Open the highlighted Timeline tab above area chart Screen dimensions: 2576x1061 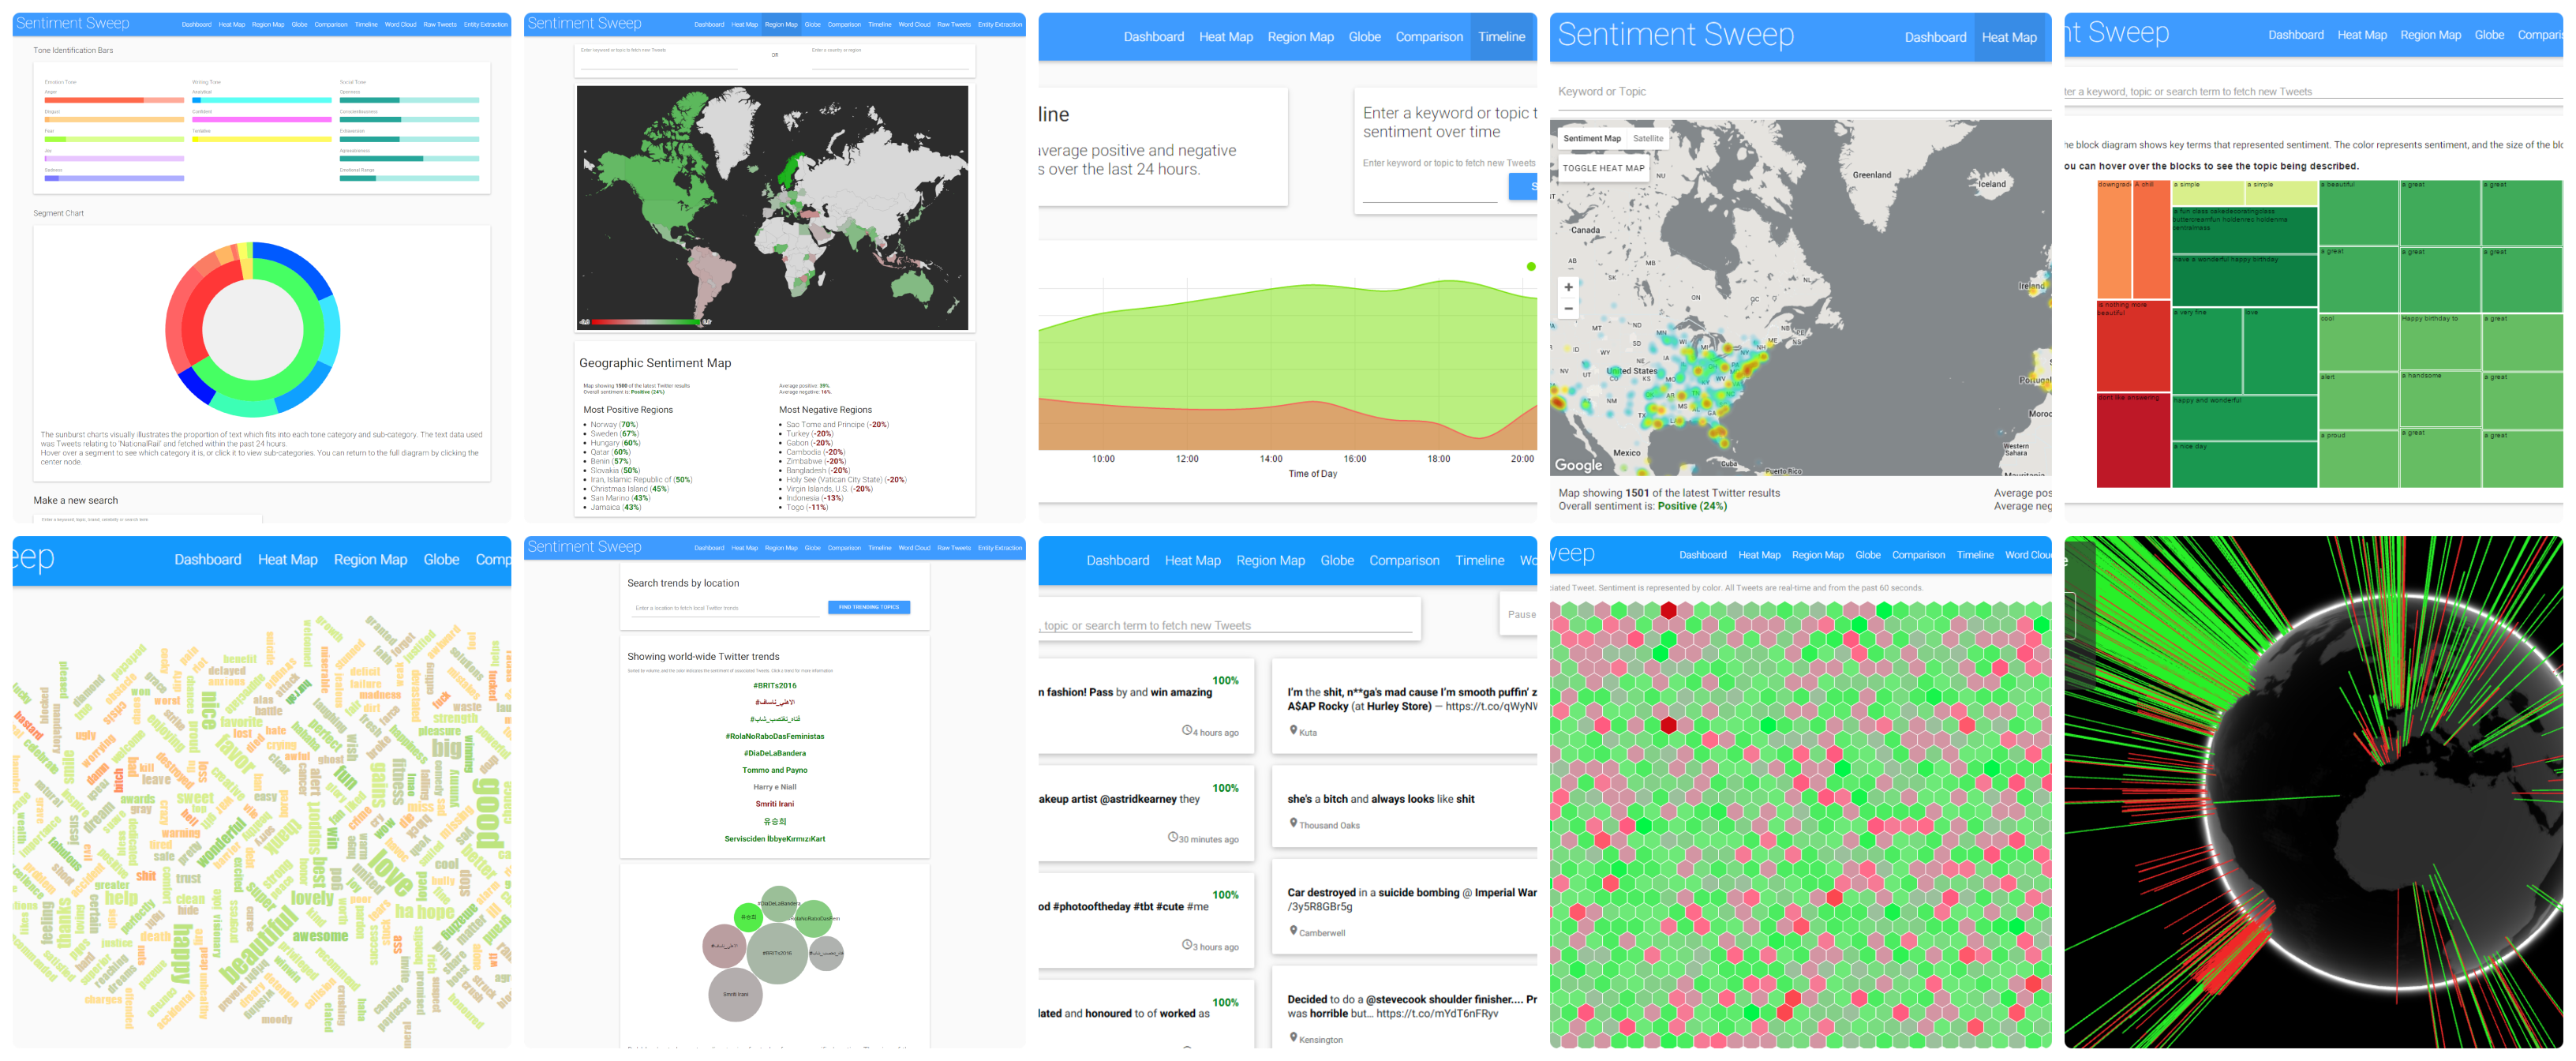click(x=1501, y=37)
